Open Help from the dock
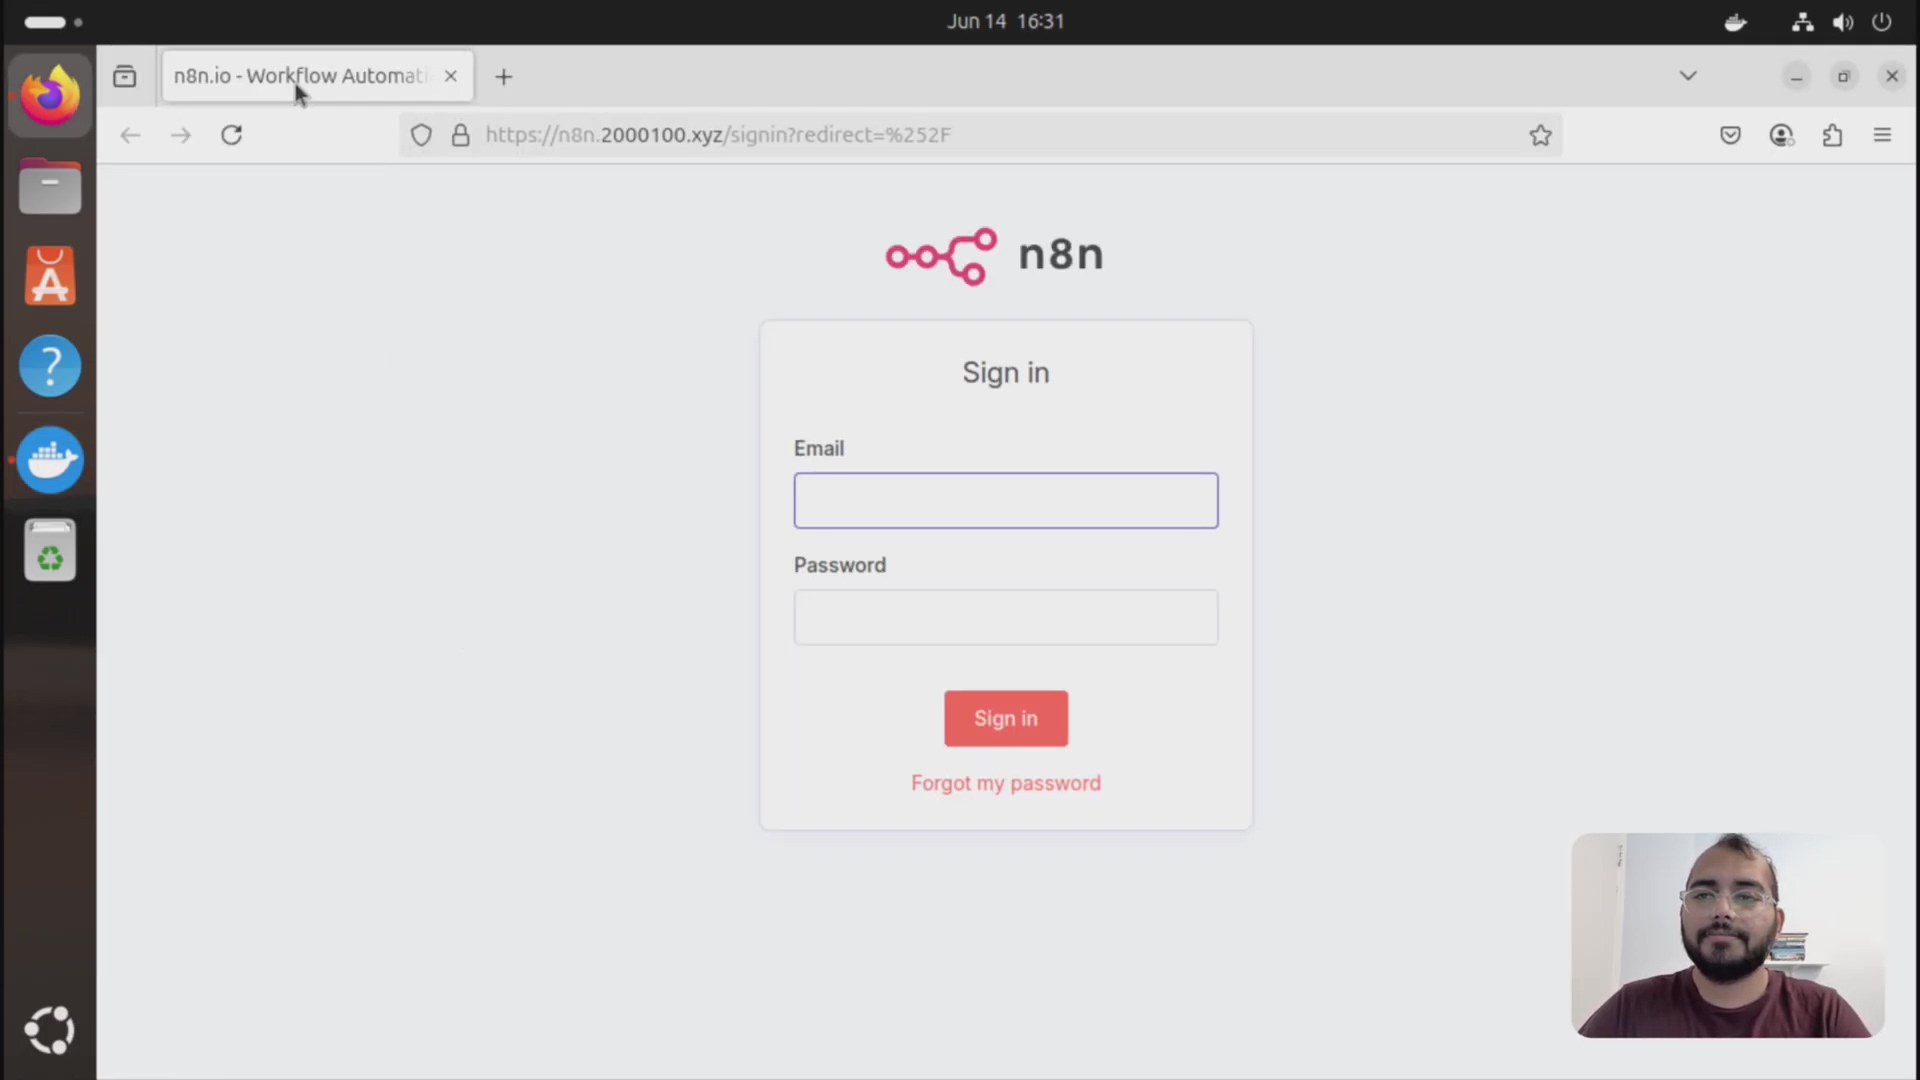1920x1080 pixels. pos(50,366)
